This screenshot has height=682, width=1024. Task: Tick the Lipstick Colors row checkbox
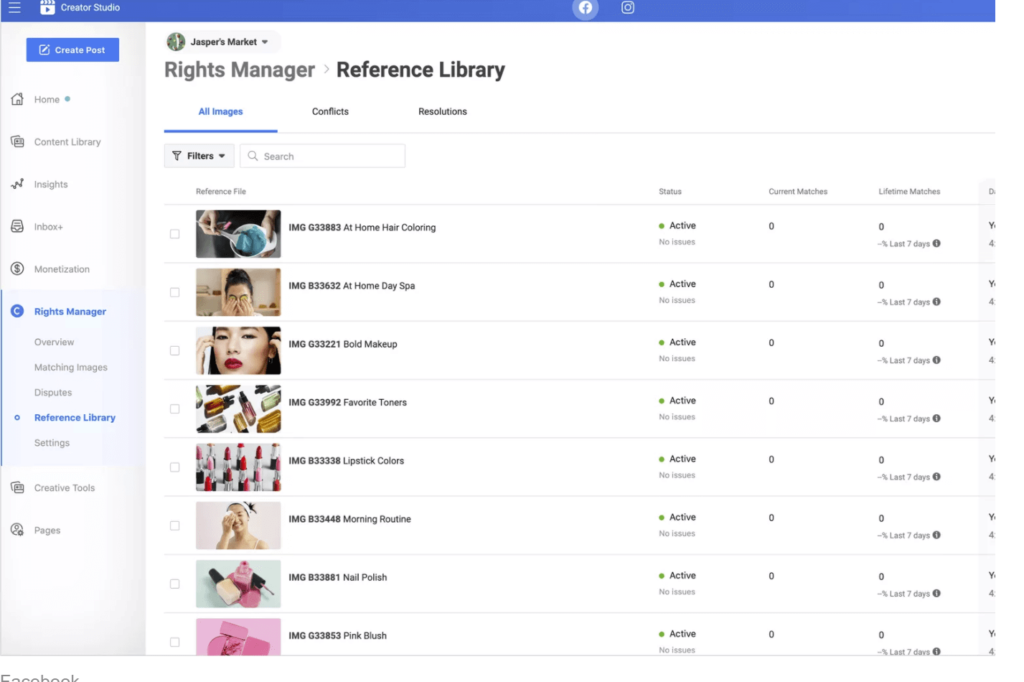pyautogui.click(x=175, y=467)
